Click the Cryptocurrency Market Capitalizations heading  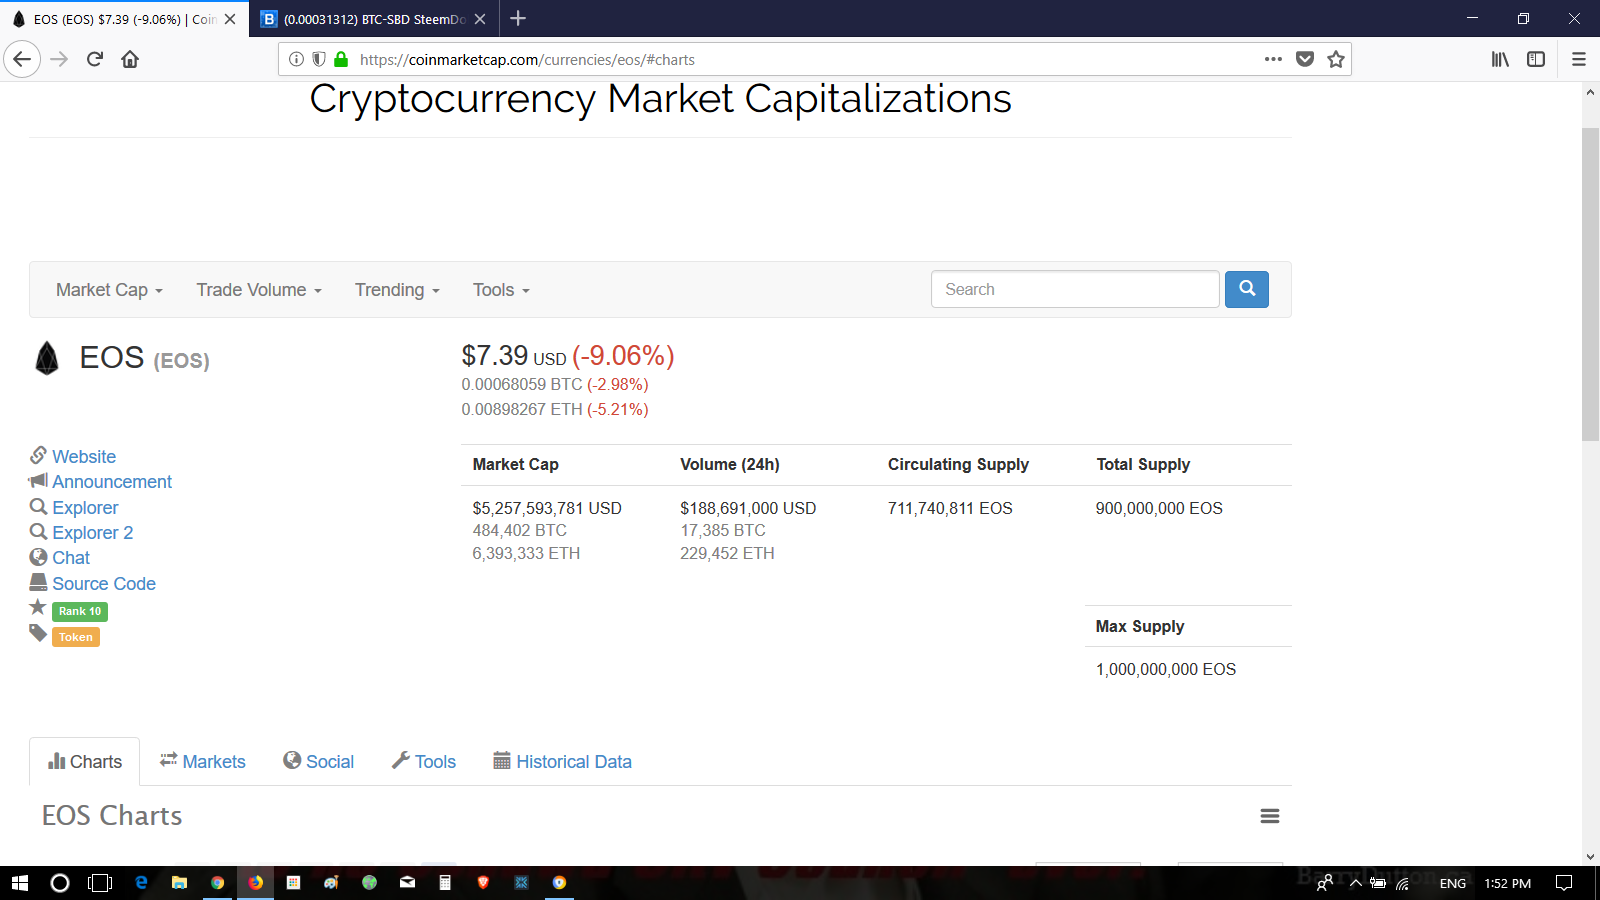click(x=660, y=99)
